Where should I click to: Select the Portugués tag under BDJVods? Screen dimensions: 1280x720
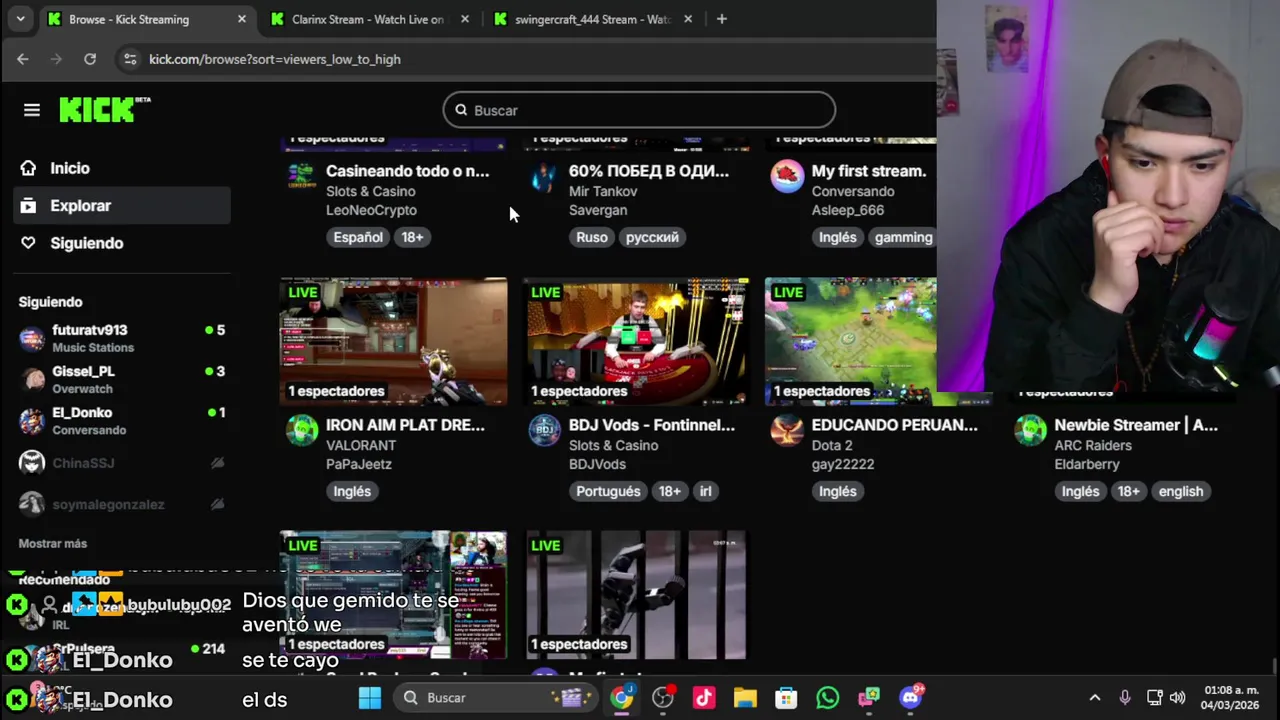(x=608, y=491)
